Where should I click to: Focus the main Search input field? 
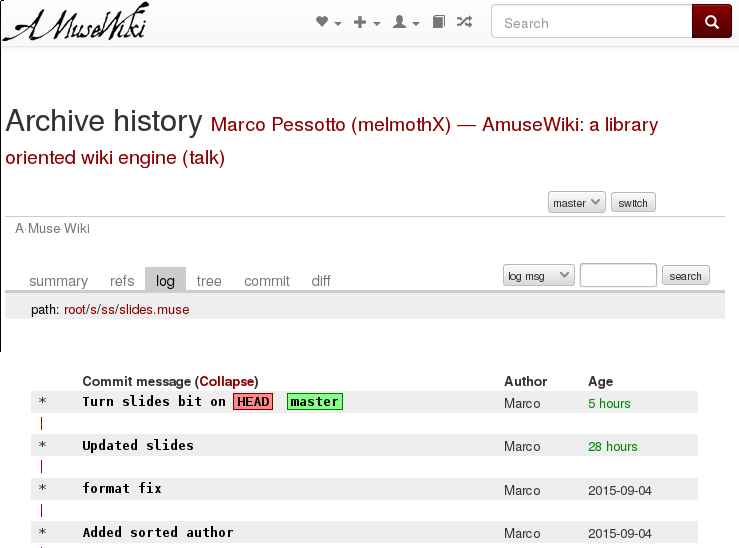tap(591, 21)
